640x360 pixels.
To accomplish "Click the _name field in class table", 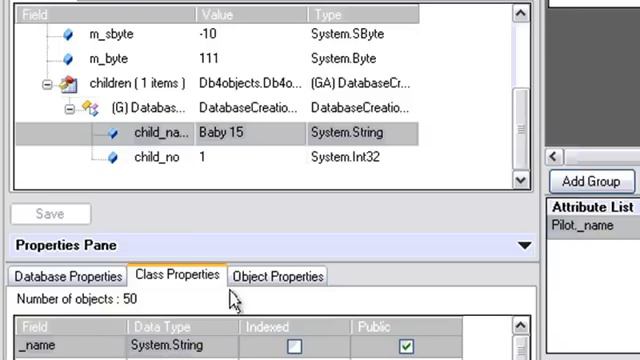I will tap(71, 346).
